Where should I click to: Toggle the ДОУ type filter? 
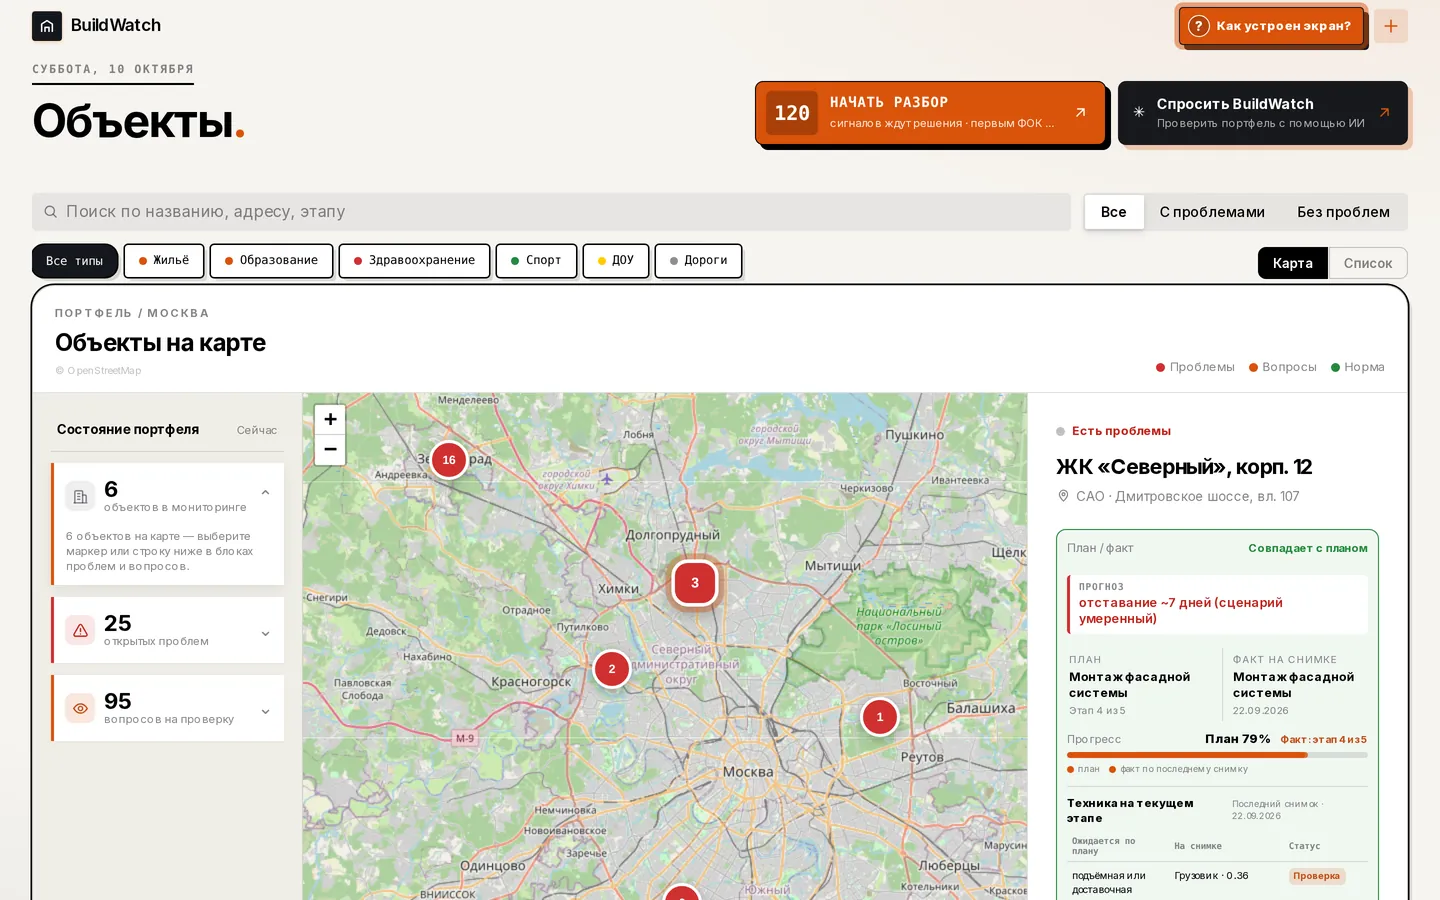coord(616,261)
